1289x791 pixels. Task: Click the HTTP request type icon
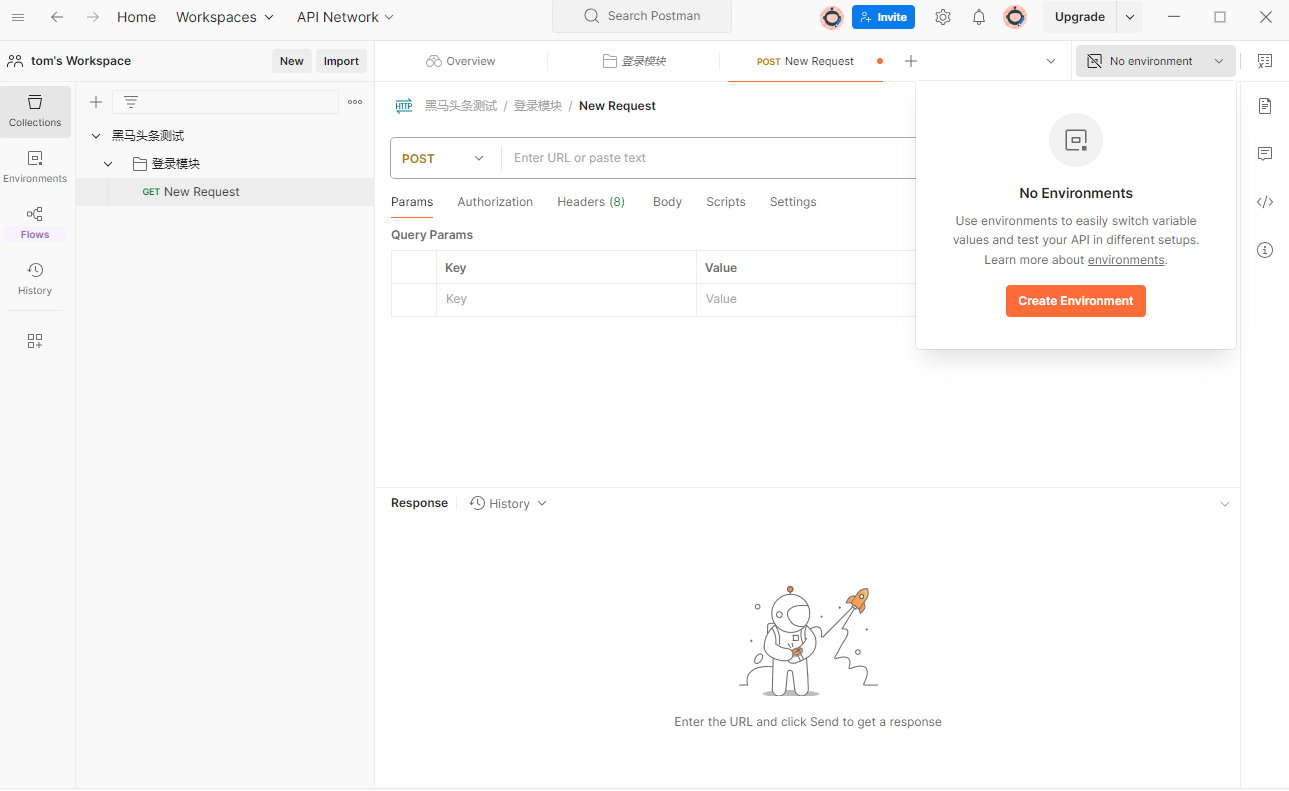pyautogui.click(x=404, y=106)
